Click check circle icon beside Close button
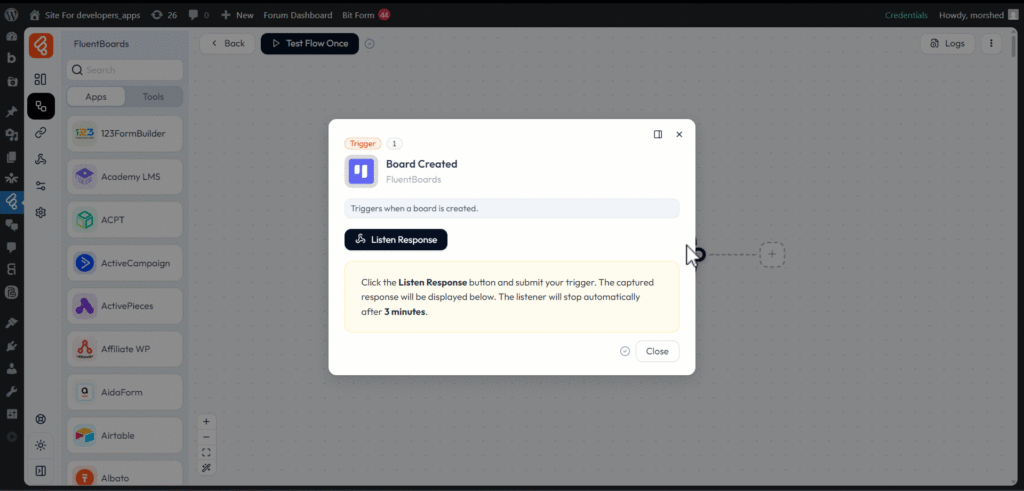The height and width of the screenshot is (491, 1024). click(625, 351)
